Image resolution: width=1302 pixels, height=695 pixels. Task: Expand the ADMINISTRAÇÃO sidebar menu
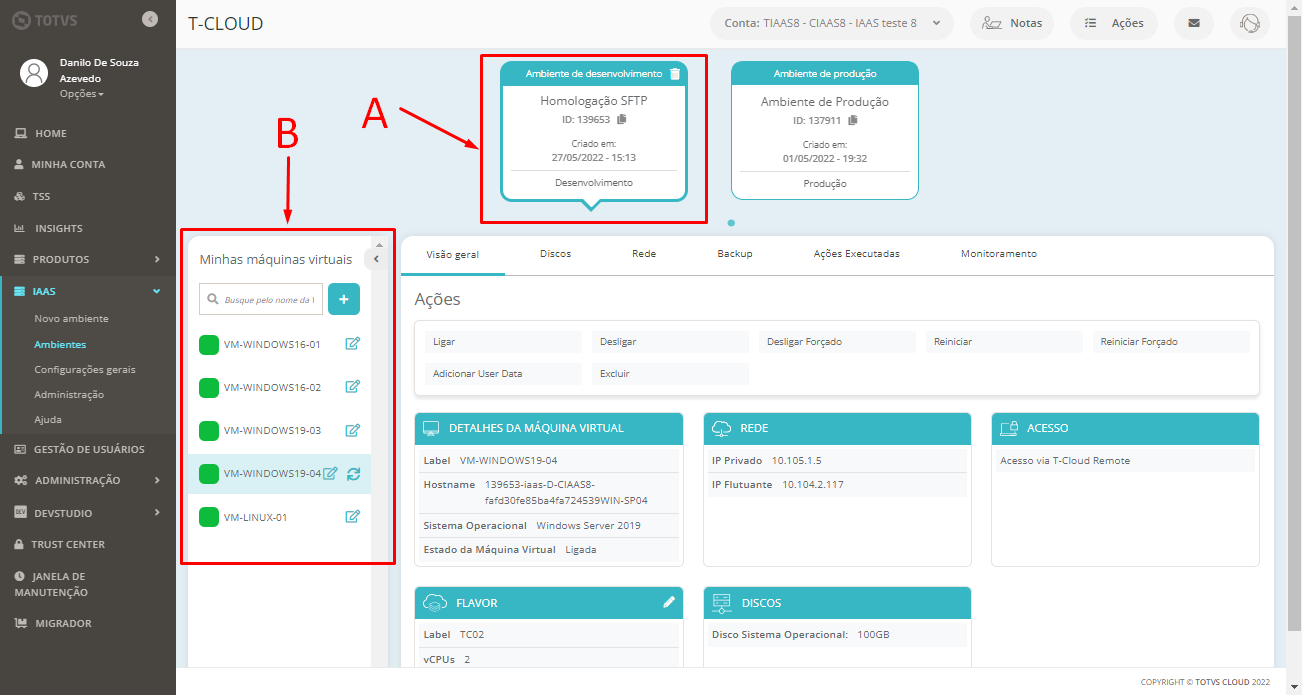coord(88,480)
